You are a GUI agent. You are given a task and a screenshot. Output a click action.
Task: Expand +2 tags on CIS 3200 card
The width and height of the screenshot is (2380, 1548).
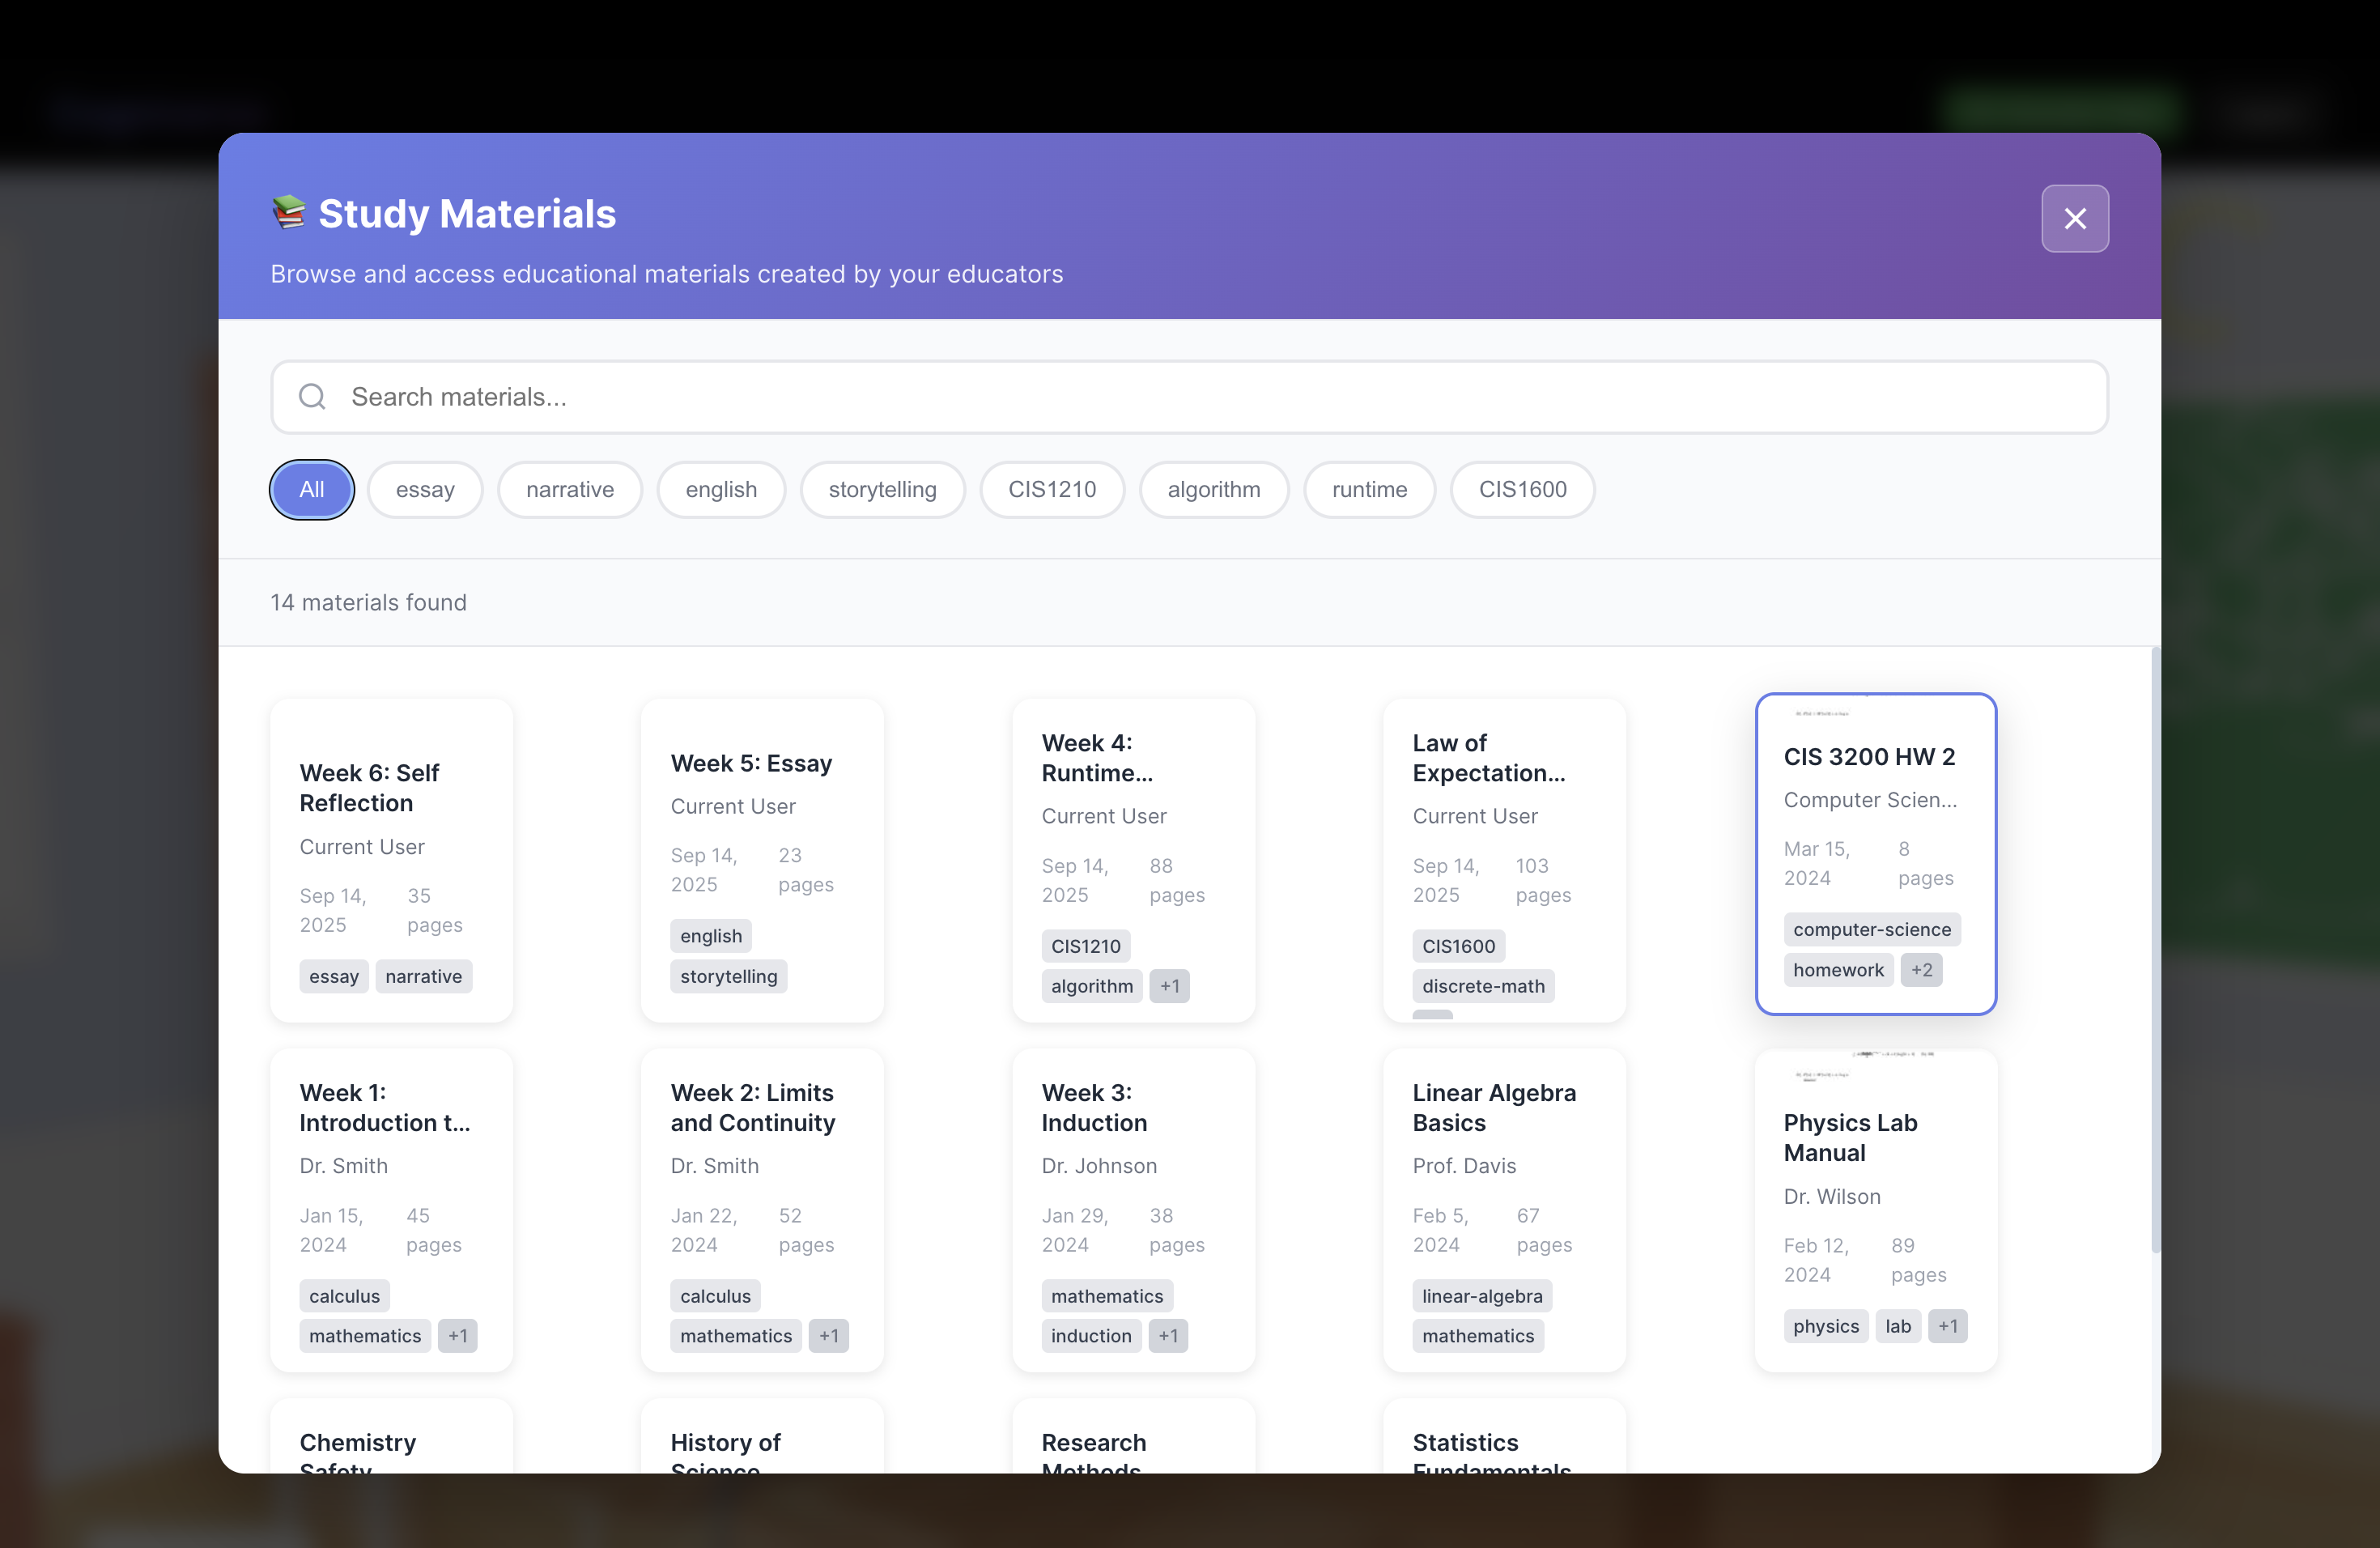(x=1920, y=969)
